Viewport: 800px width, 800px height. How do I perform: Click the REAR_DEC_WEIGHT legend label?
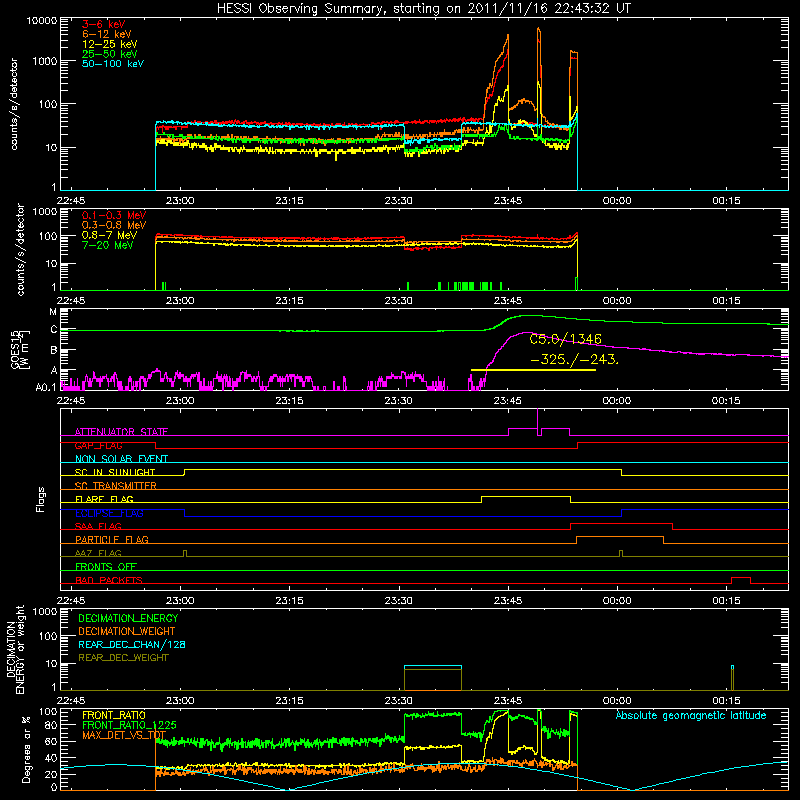point(123,658)
